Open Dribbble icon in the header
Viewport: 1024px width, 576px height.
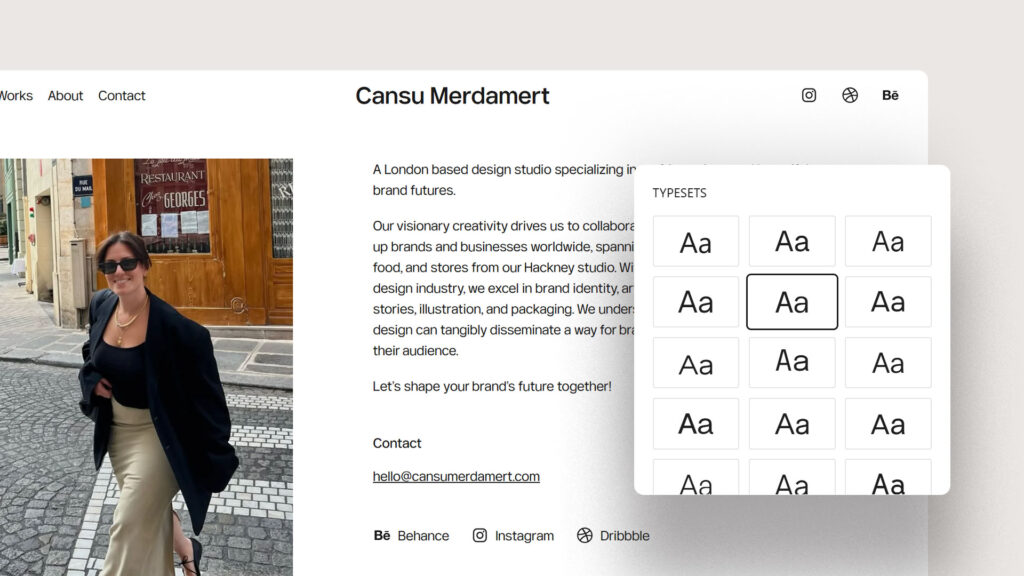coord(850,95)
